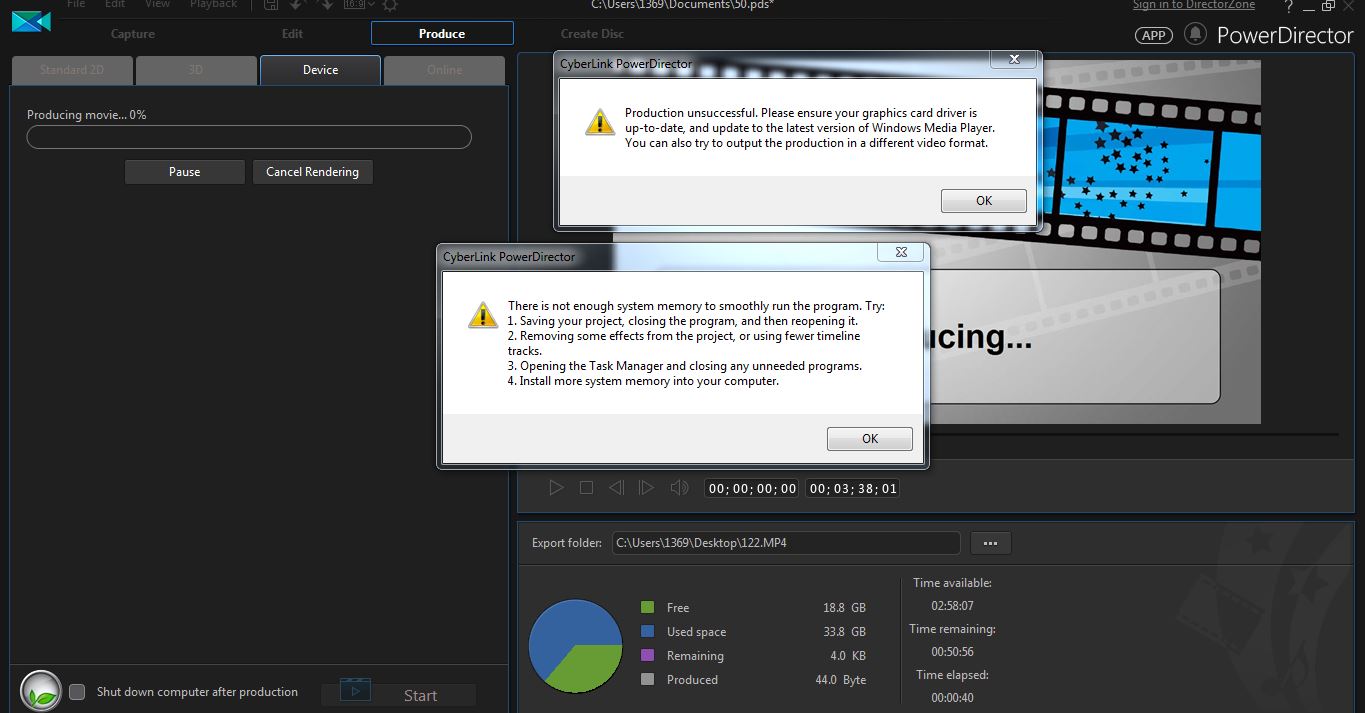
Task: Select the Device tab
Action: click(x=320, y=70)
